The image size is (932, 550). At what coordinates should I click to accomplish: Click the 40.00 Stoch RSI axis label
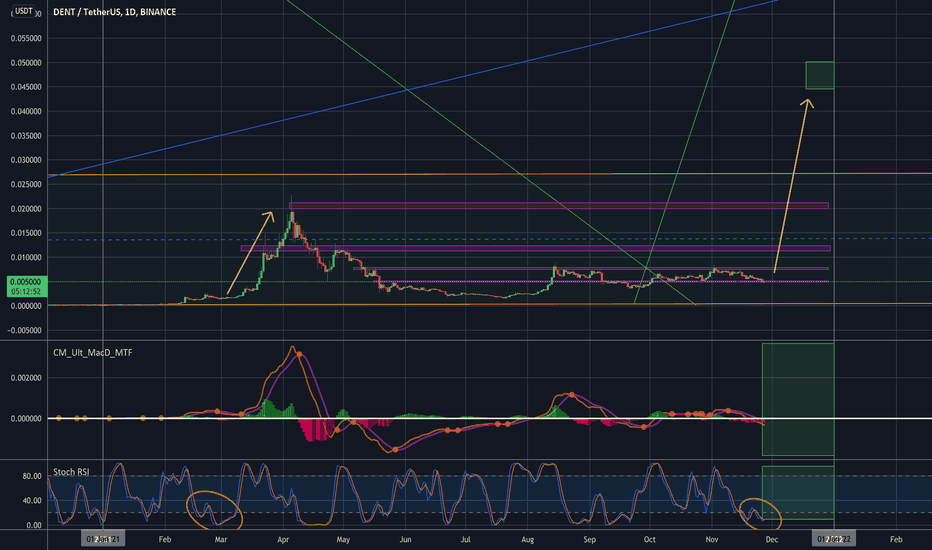32,501
